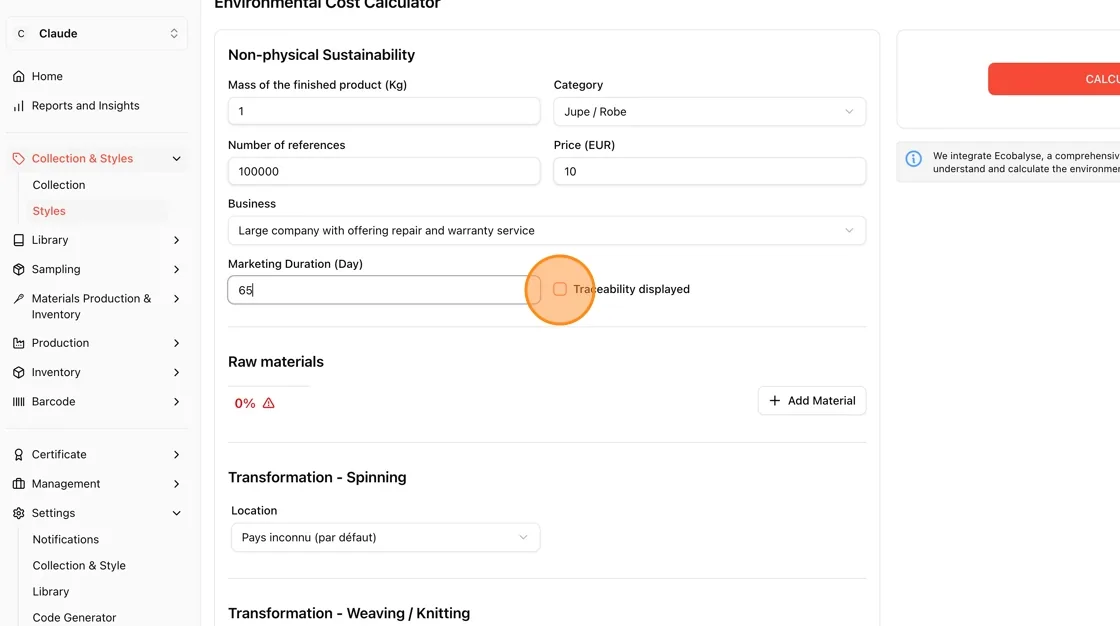Click the Transformation - Weaving / Knitting heading

(349, 613)
